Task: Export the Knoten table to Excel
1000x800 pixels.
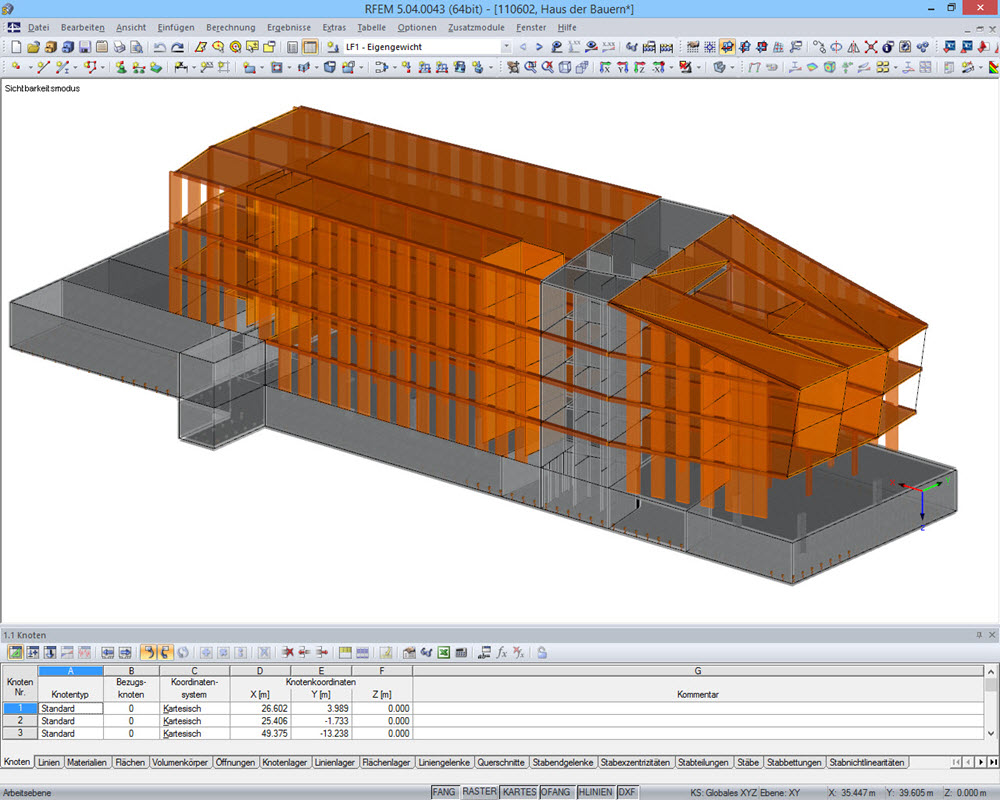Action: (443, 651)
